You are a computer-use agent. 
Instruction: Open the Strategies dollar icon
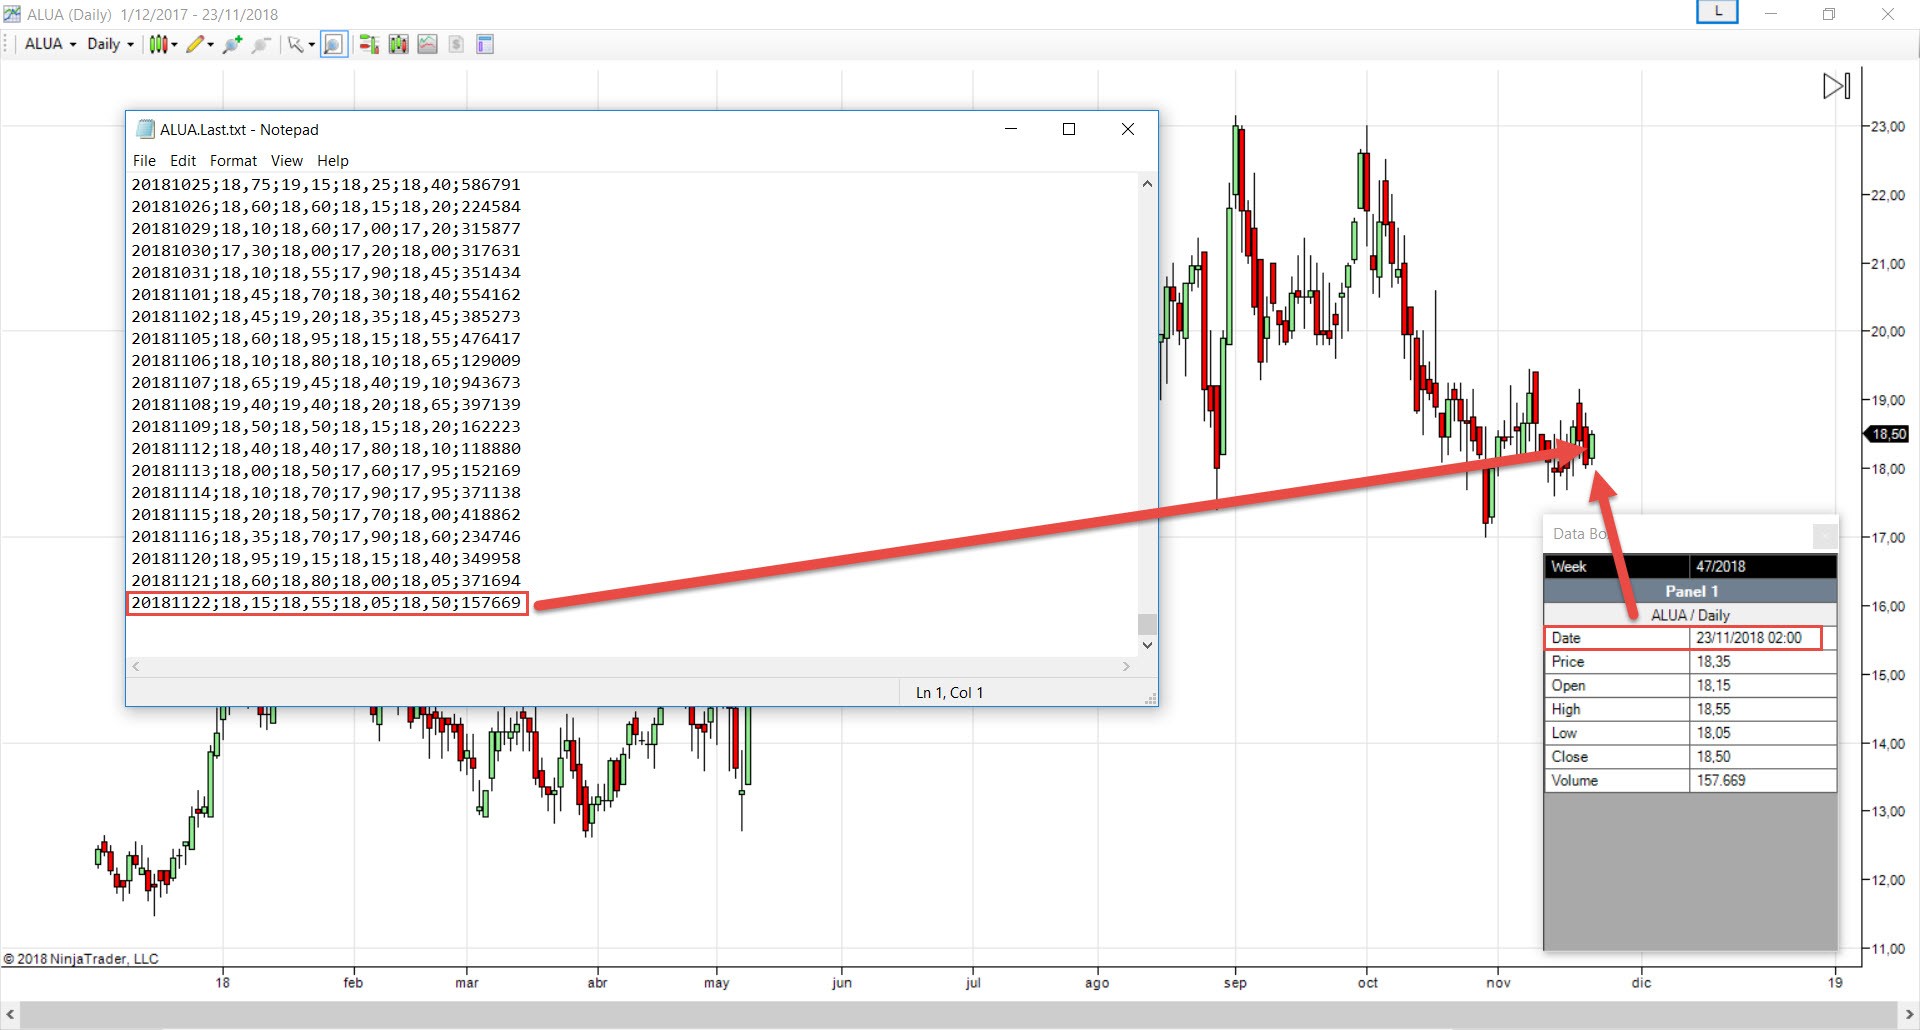[x=456, y=44]
